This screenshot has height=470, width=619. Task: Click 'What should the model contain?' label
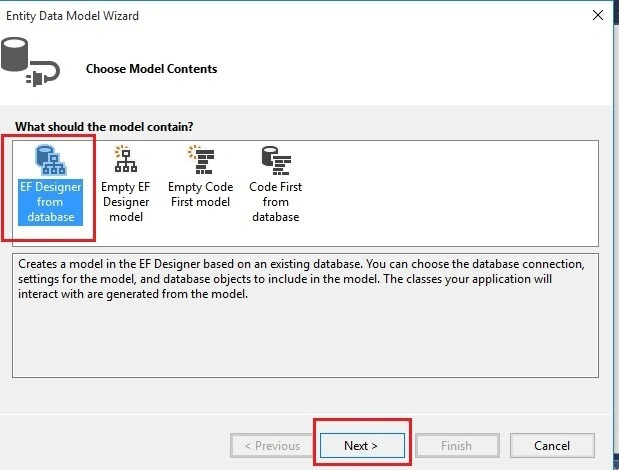click(x=104, y=127)
